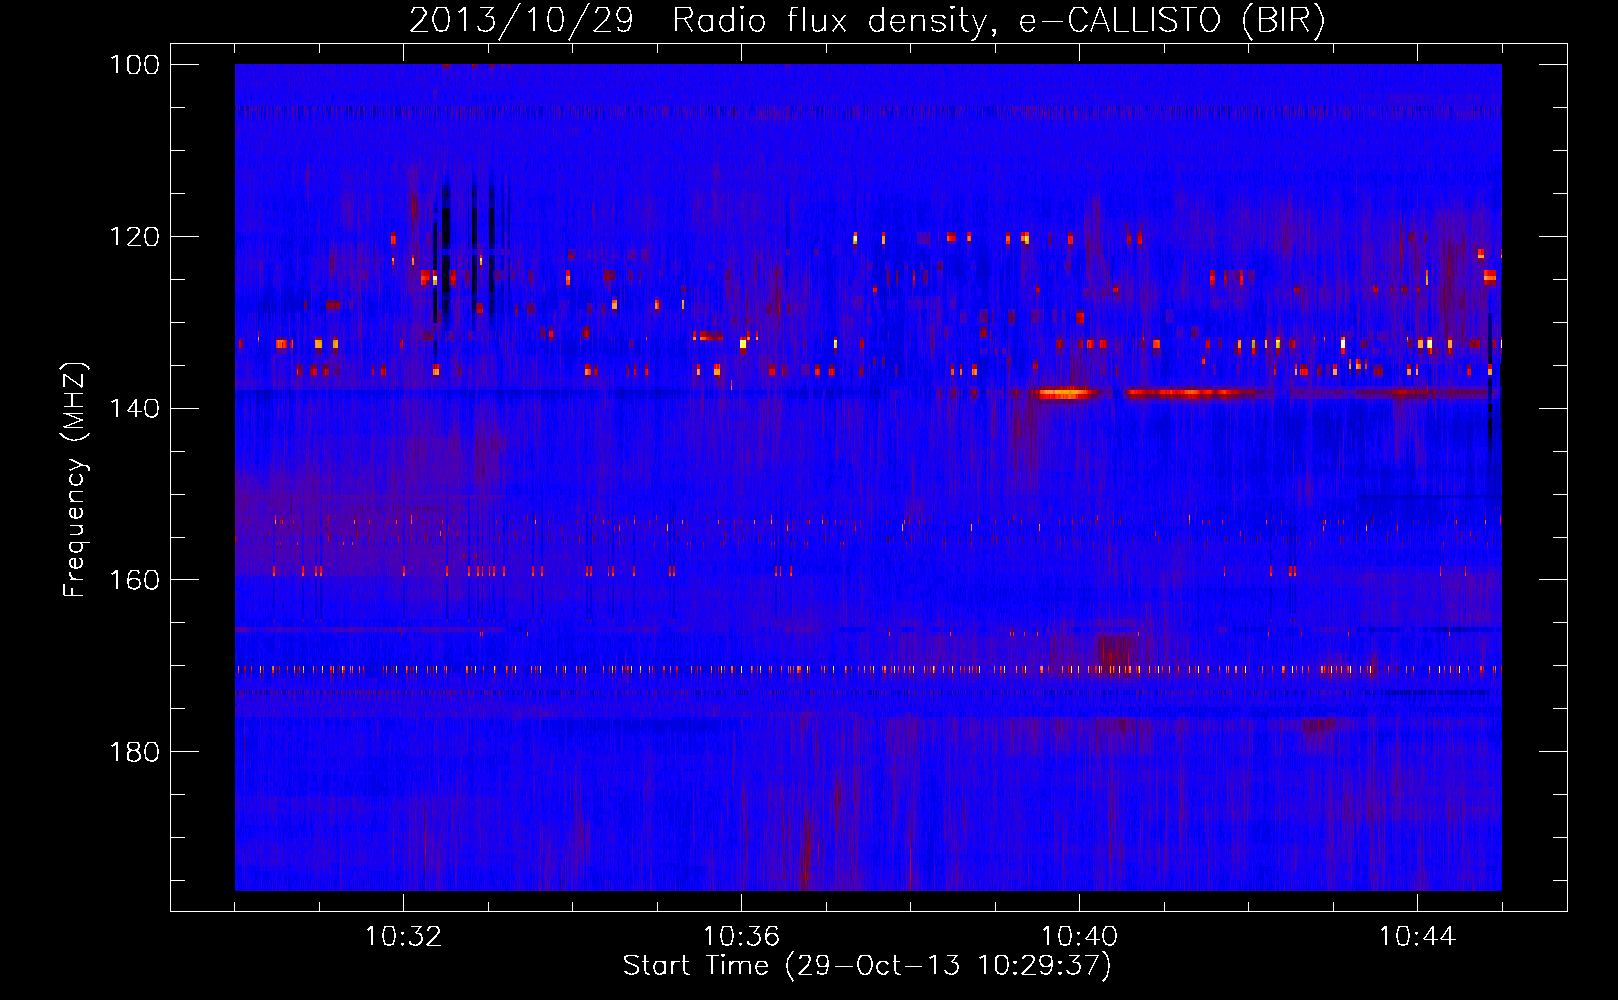This screenshot has width=1618, height=1000.
Task: Click the bright yellow burst near 138 MHz at 10:40
Action: (1066, 394)
